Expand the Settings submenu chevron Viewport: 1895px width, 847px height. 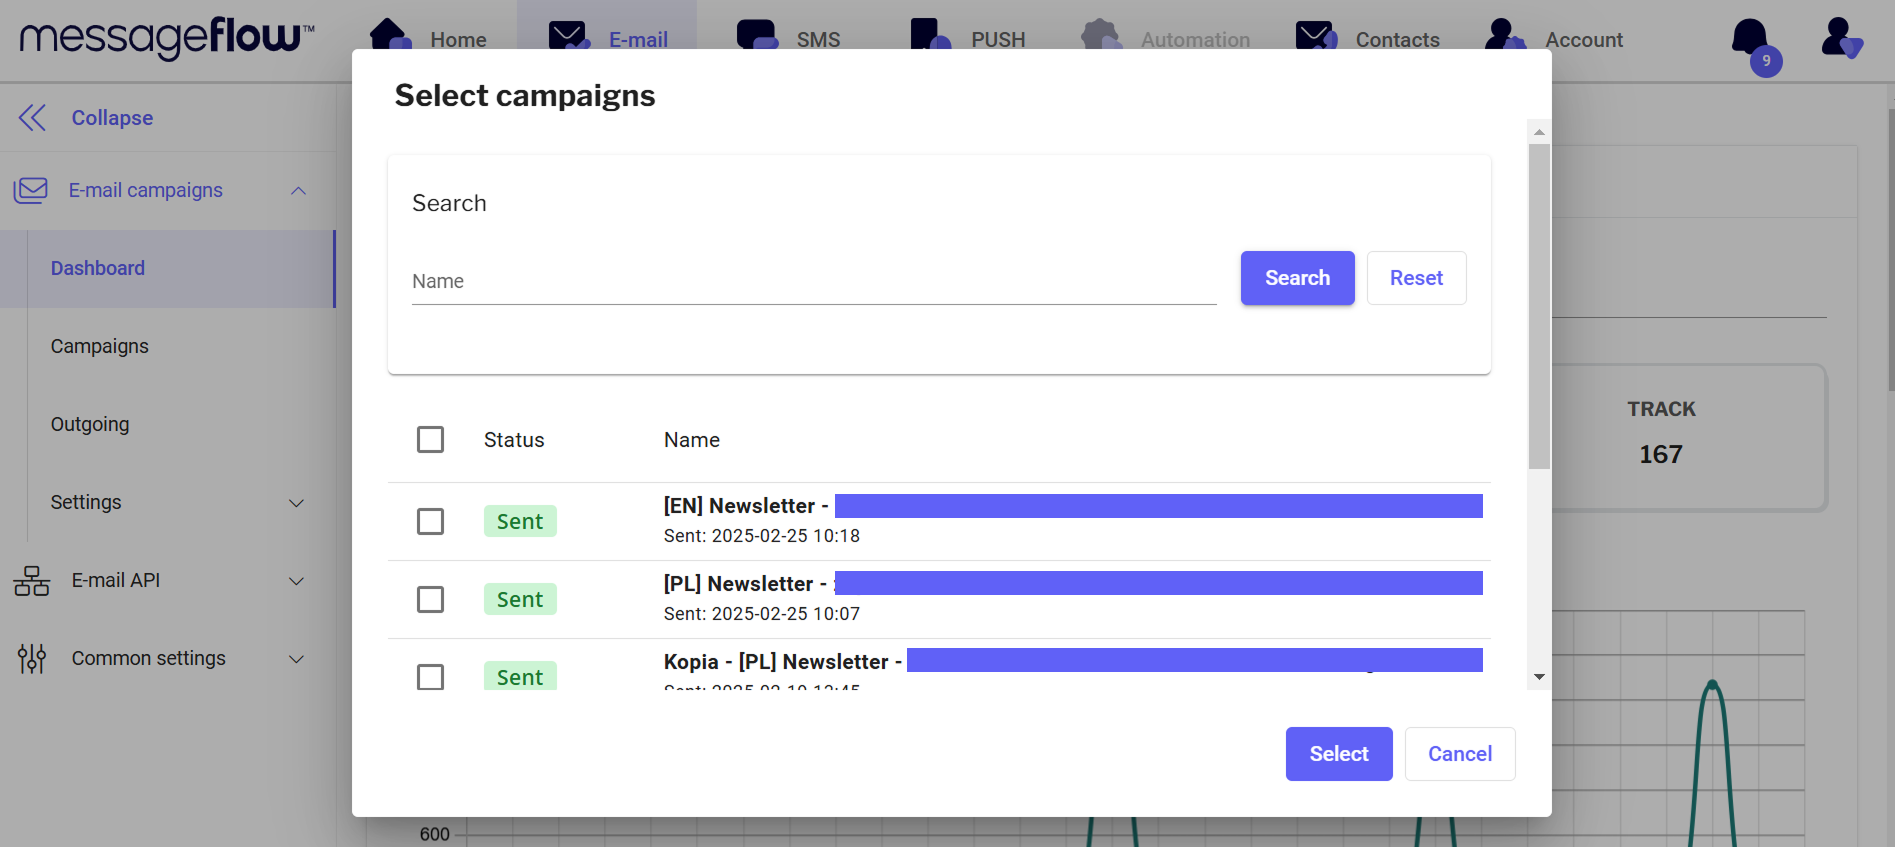point(296,503)
